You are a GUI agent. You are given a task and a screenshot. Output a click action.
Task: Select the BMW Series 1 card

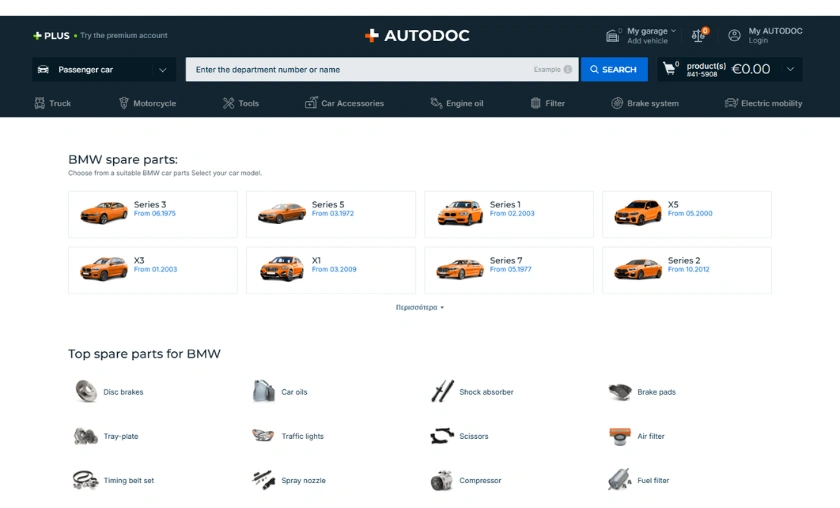[x=509, y=214]
